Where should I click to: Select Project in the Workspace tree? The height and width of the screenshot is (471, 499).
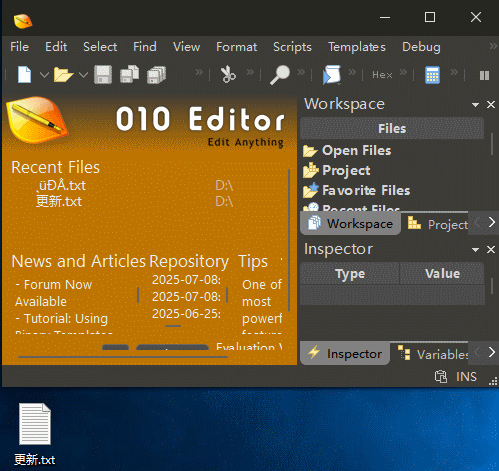tap(346, 171)
